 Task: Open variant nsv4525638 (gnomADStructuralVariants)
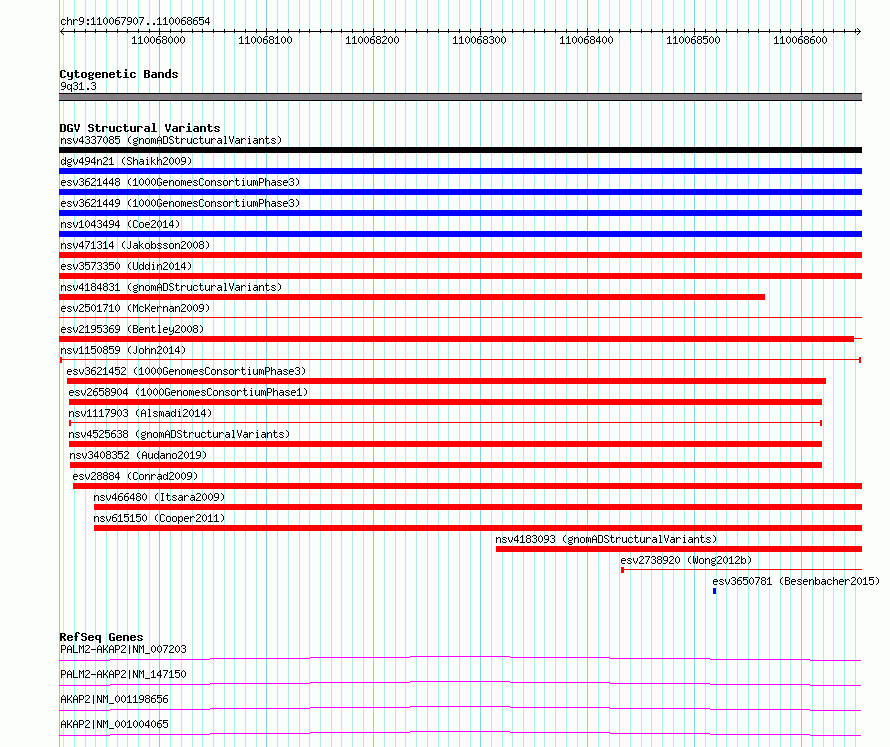pos(179,434)
